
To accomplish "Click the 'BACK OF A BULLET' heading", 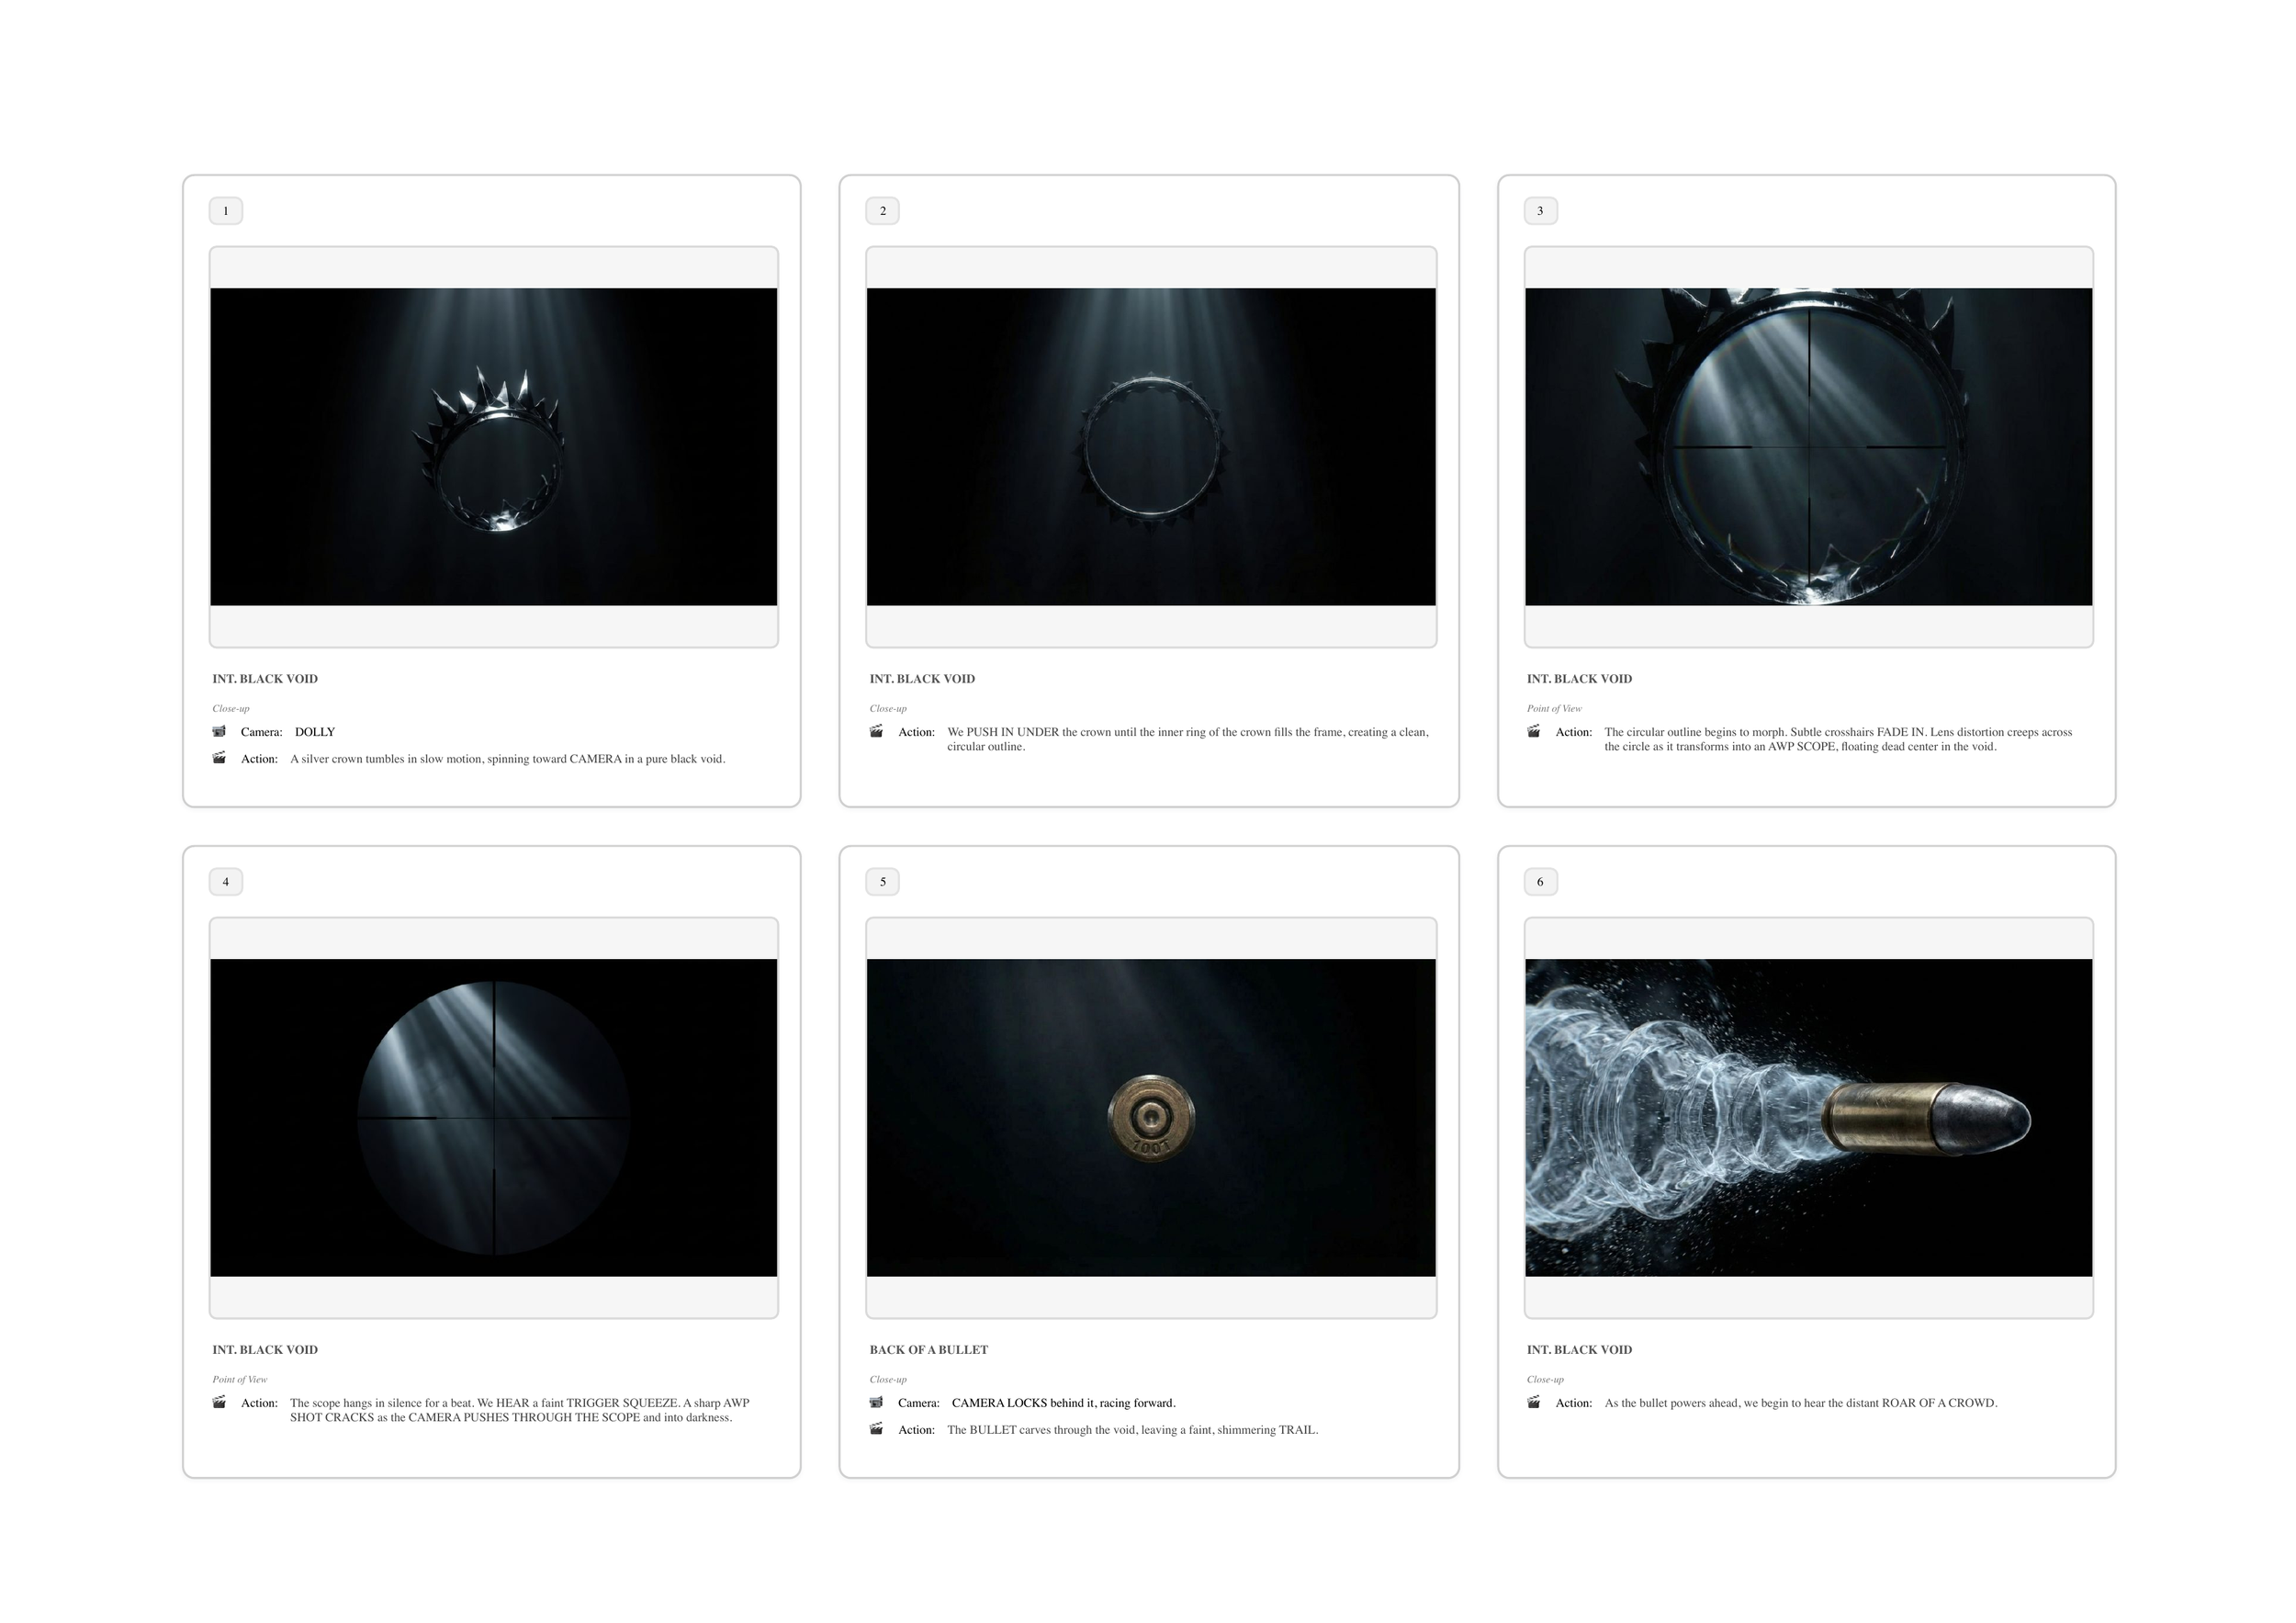I will click(929, 1350).
